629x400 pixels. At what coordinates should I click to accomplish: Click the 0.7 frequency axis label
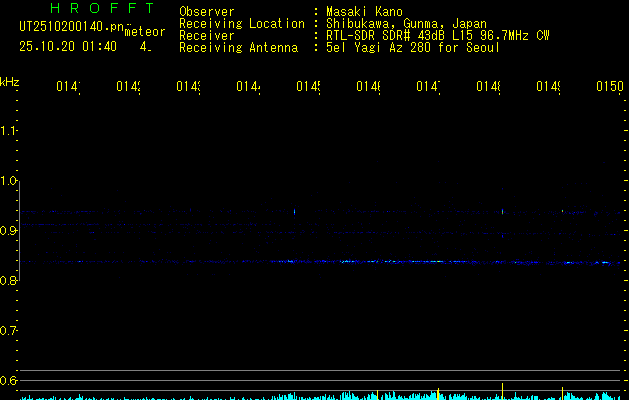click(x=9, y=331)
